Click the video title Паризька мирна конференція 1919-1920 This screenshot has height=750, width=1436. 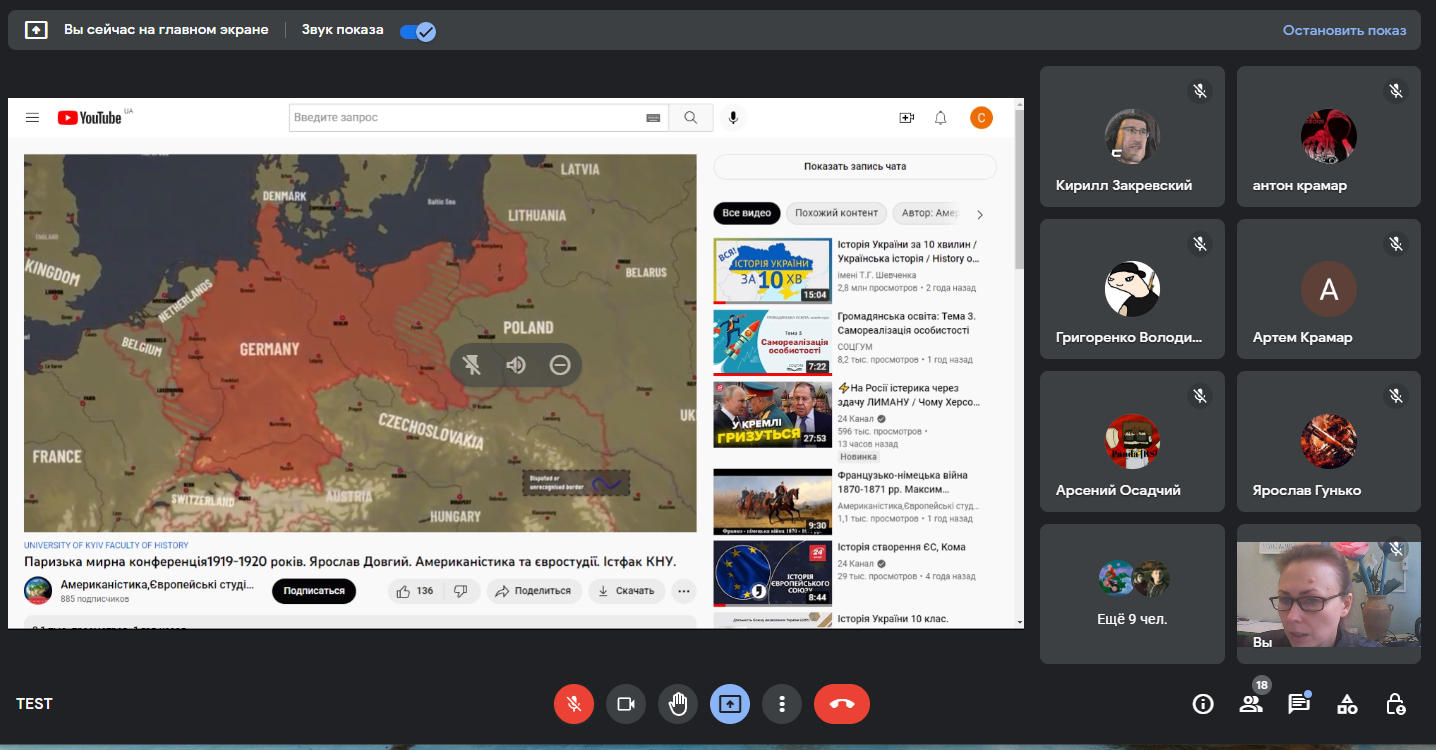click(350, 562)
